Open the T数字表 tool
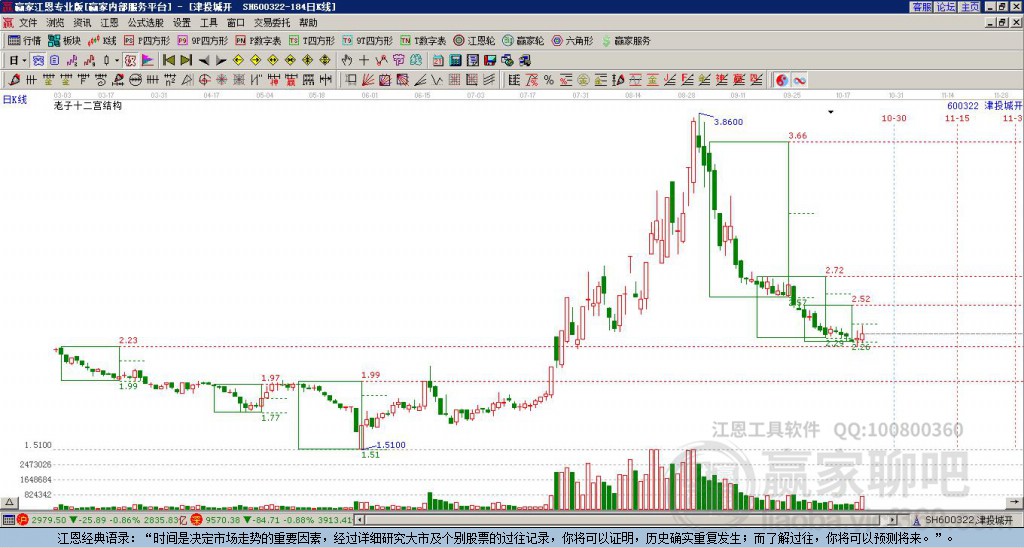 423,40
